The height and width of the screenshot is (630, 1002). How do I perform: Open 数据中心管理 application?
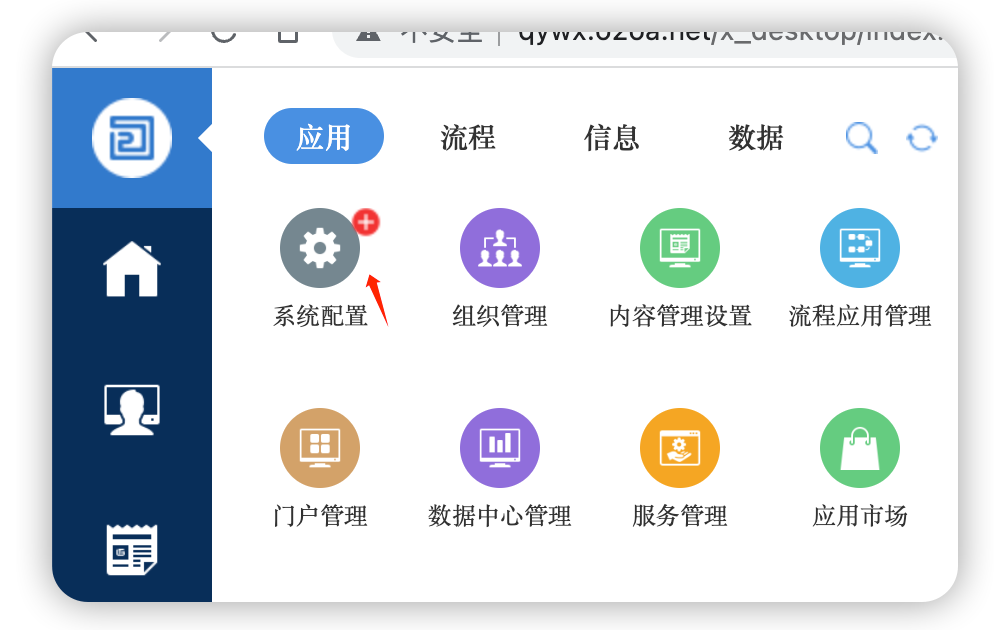click(500, 448)
